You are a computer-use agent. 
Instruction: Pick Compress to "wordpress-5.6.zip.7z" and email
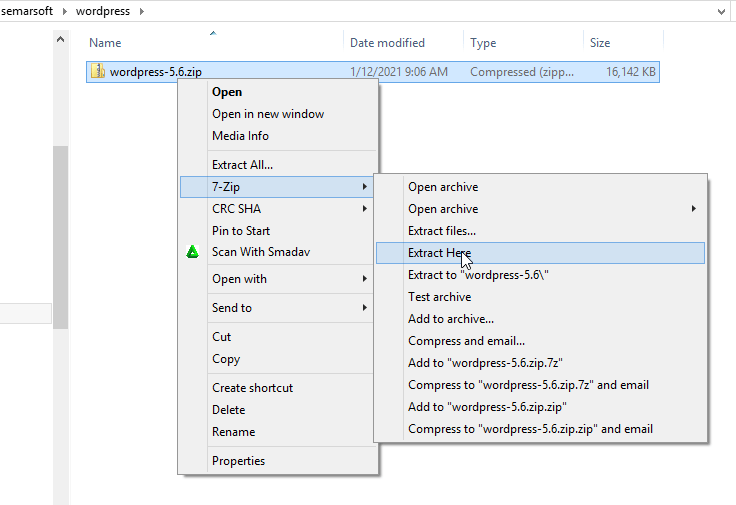tap(540, 385)
